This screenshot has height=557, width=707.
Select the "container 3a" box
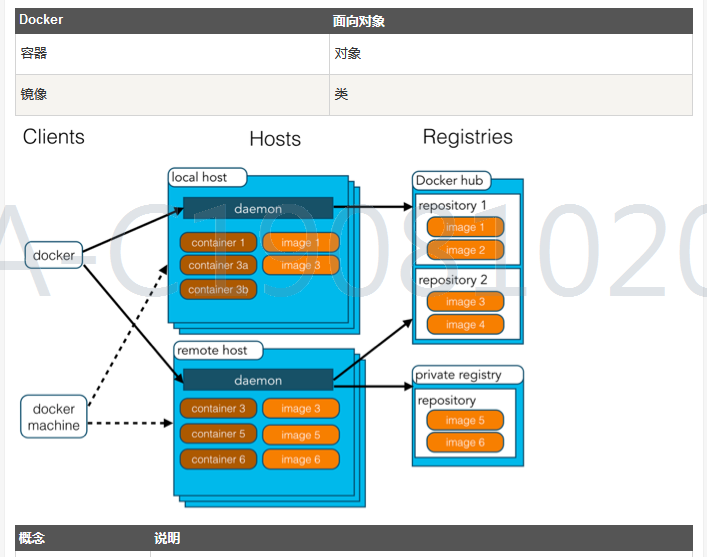218,265
